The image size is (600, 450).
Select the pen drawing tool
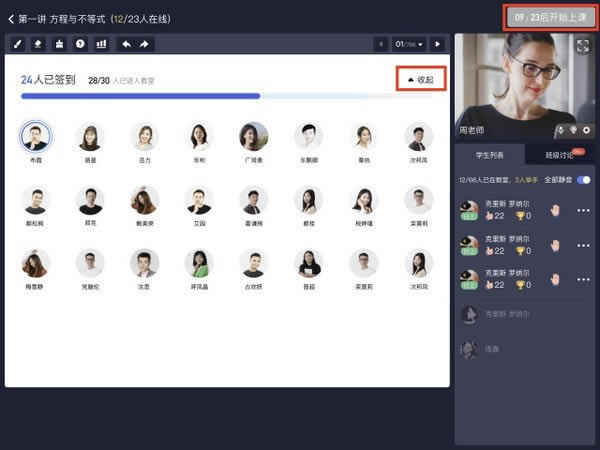coord(18,44)
